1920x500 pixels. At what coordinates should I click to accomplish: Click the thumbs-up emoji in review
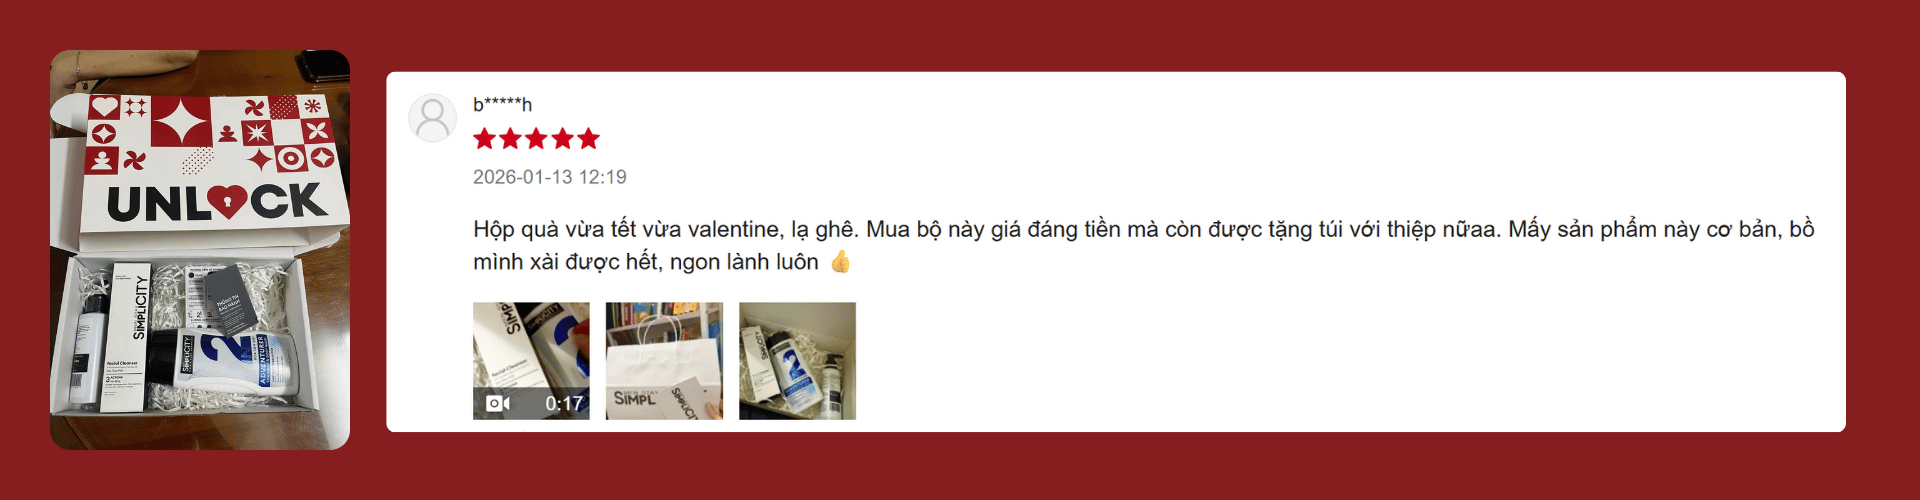pyautogui.click(x=840, y=262)
